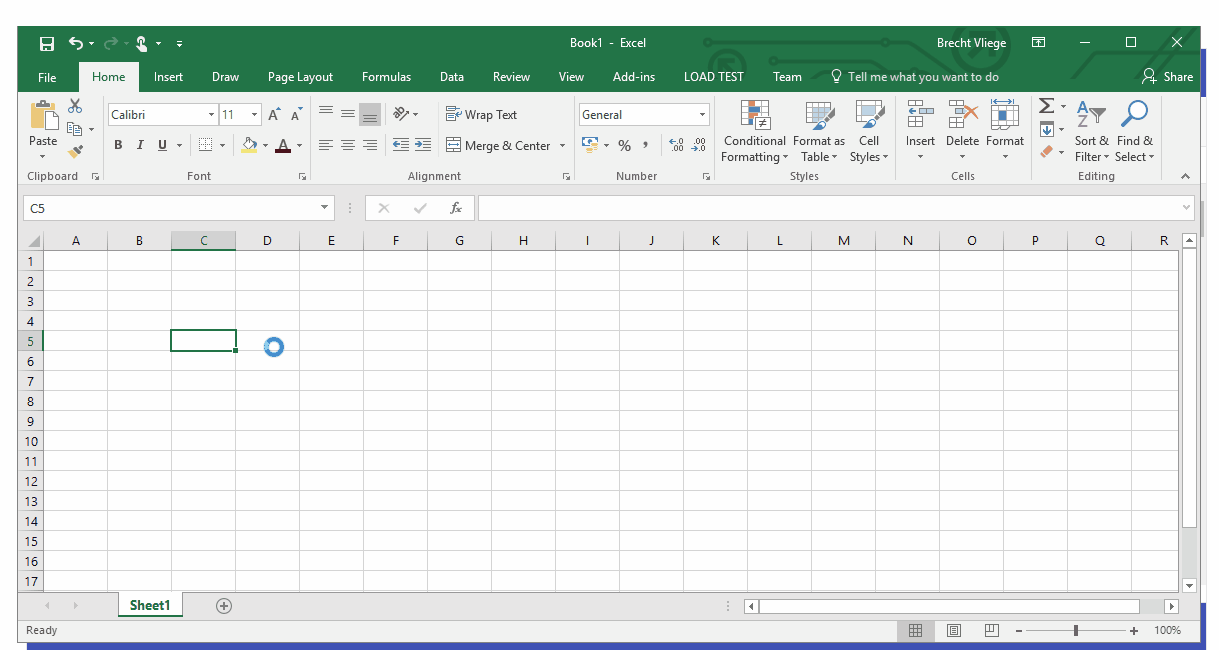The height and width of the screenshot is (650, 1219).
Task: Open Conditional Formatting options
Action: [754, 132]
